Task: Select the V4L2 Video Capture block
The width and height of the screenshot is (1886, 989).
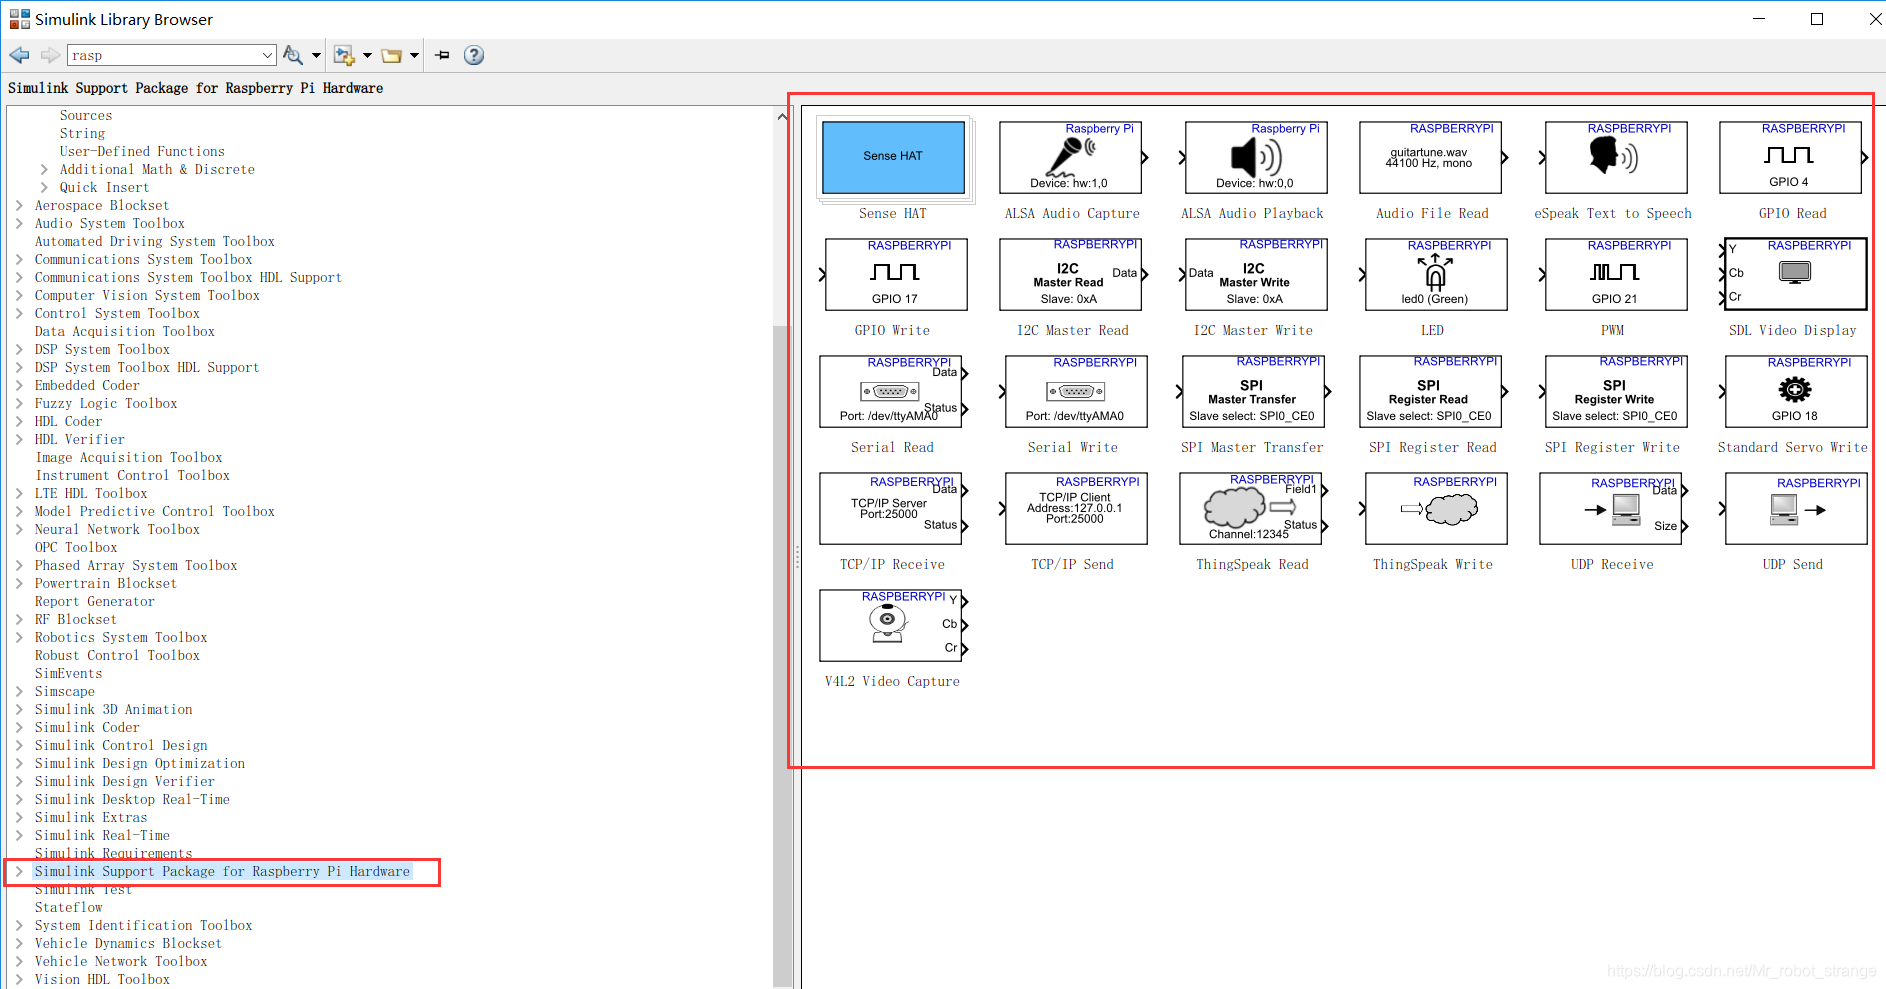Action: (893, 625)
